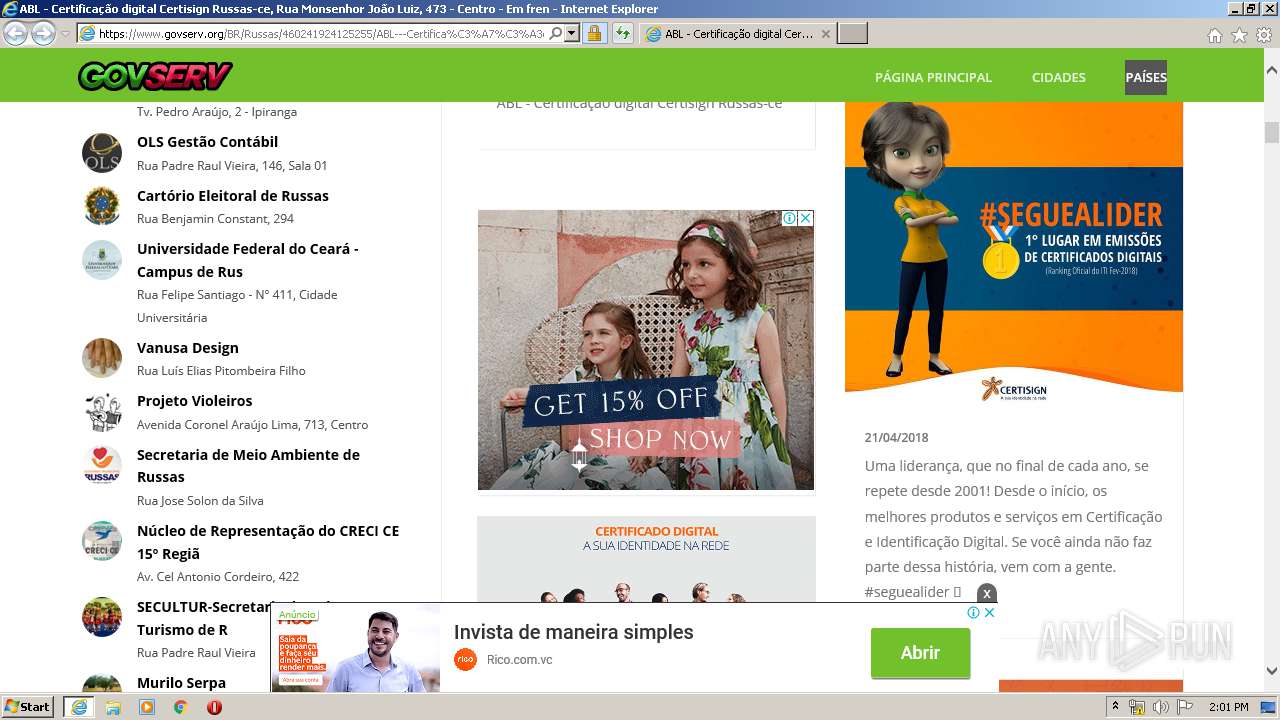
Task: Click the Get 15% Off Shop Now ad image
Action: coord(646,350)
